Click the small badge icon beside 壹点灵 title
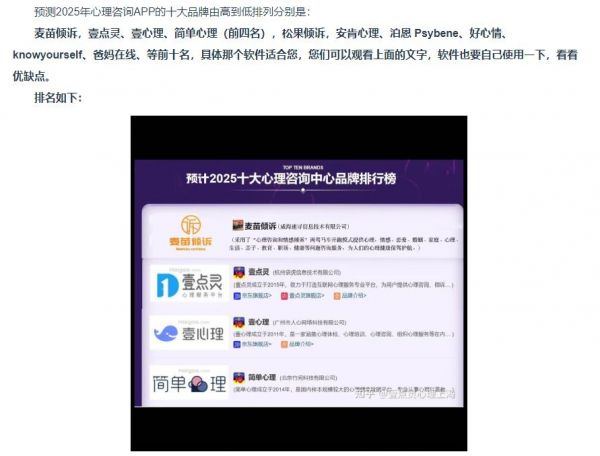The height and width of the screenshot is (456, 600). coord(239,272)
